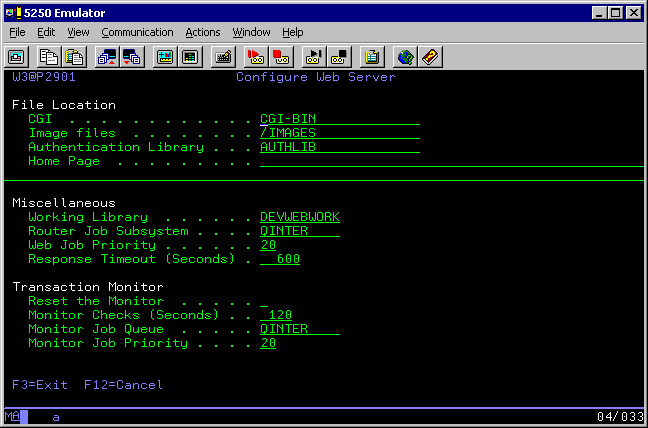
Task: Click the Reset the Monitor field
Action: pos(264,301)
